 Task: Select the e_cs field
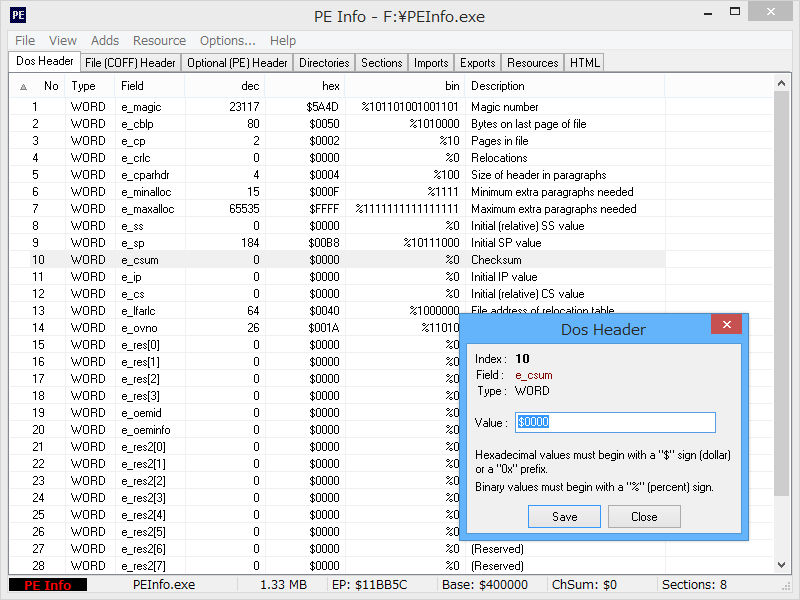pyautogui.click(x=132, y=294)
